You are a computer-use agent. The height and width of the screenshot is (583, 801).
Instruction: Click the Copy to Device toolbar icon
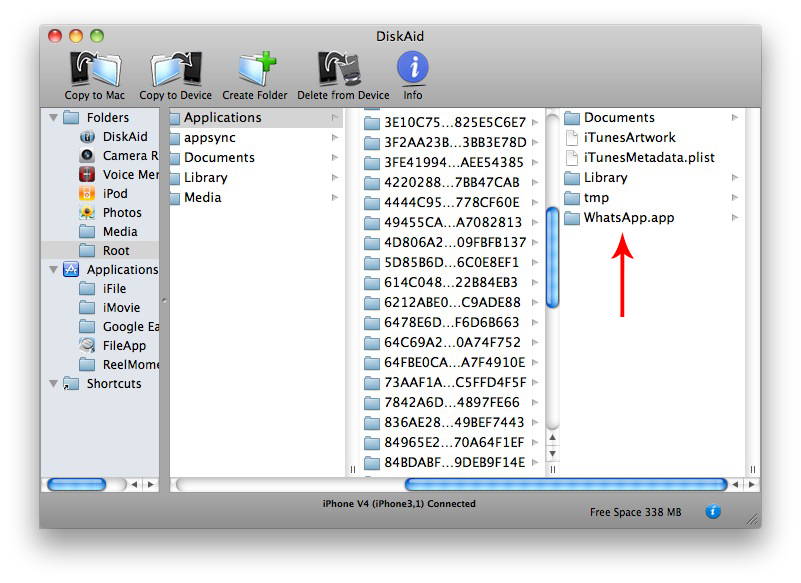(x=175, y=69)
